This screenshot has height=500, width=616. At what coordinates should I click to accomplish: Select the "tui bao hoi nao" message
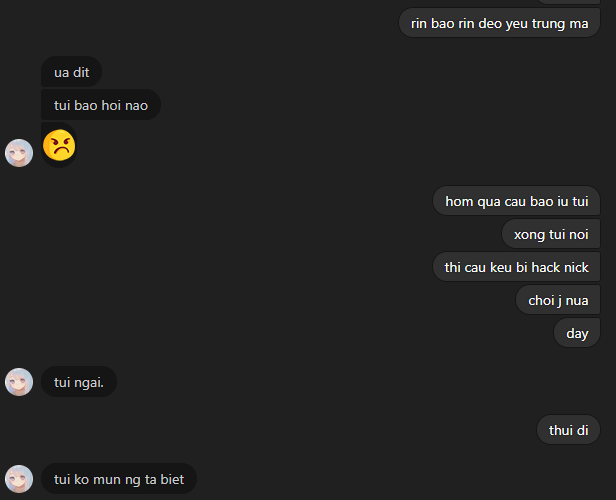[x=100, y=105]
